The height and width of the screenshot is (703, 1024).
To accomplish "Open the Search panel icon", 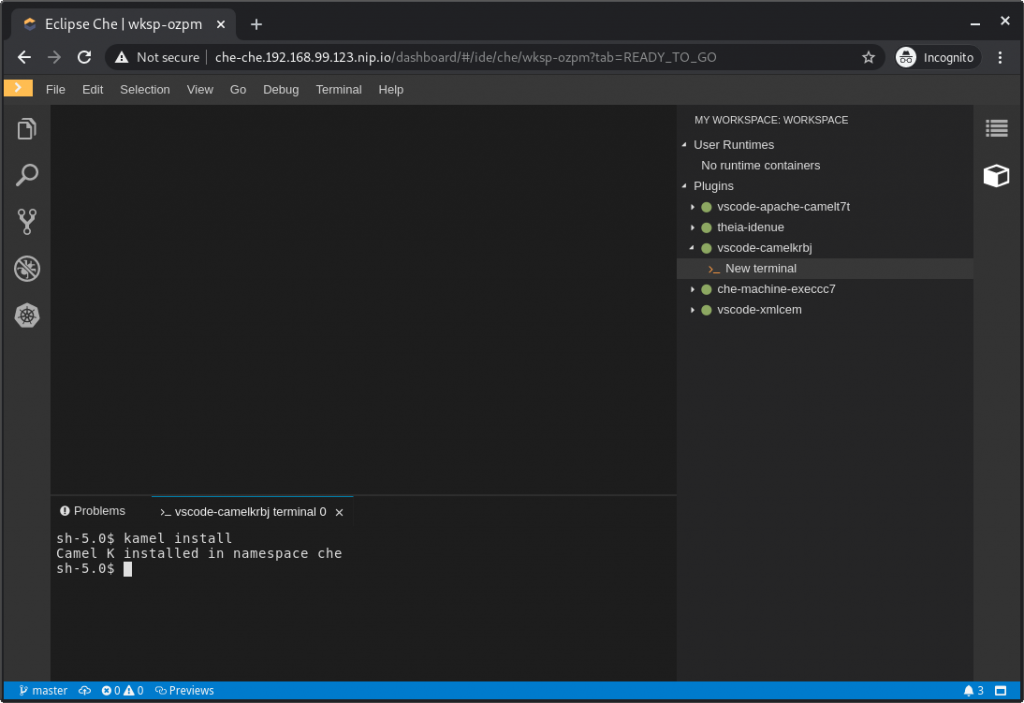I will click(x=27, y=175).
